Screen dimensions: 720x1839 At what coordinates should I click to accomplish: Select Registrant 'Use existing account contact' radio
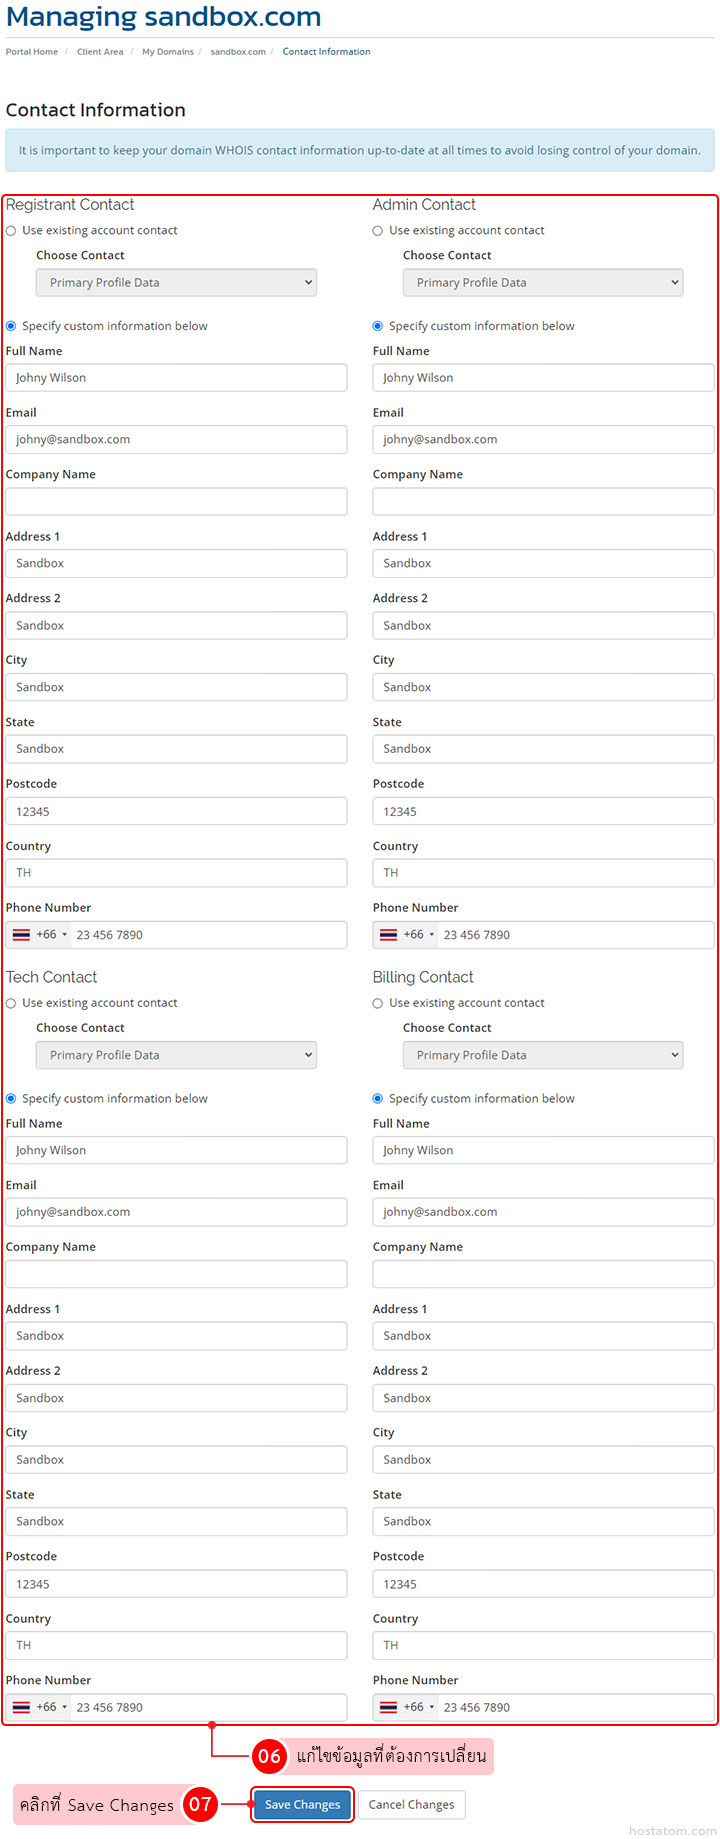pyautogui.click(x=11, y=231)
